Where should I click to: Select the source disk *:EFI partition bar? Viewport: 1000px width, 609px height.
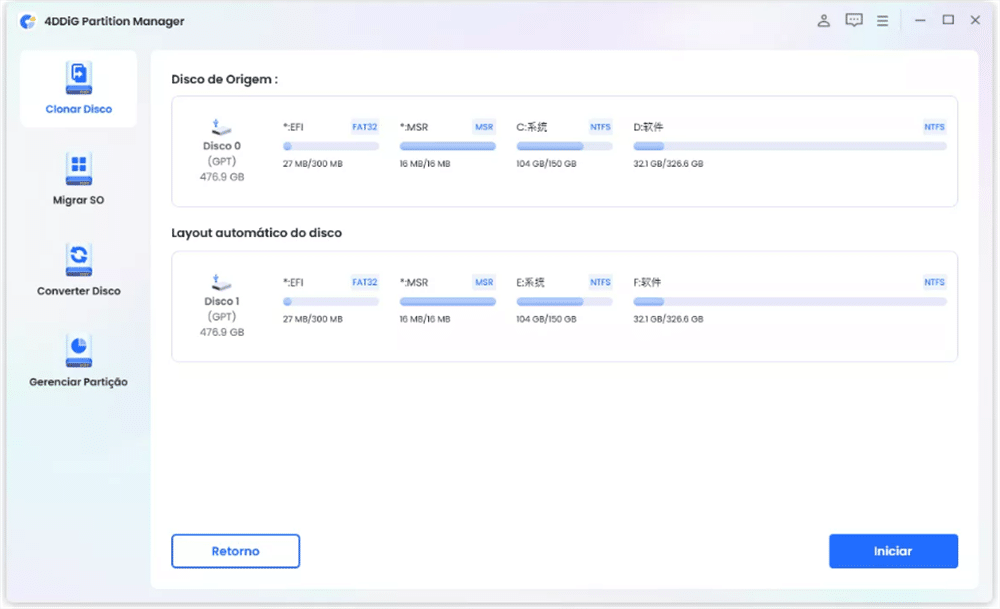[x=331, y=146]
